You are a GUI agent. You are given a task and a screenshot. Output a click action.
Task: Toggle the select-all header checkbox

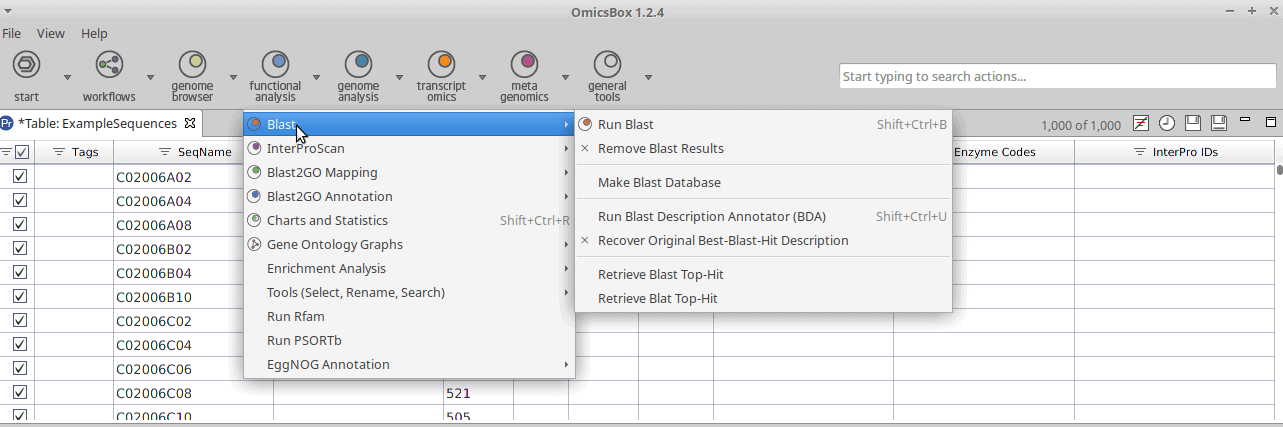(x=22, y=152)
